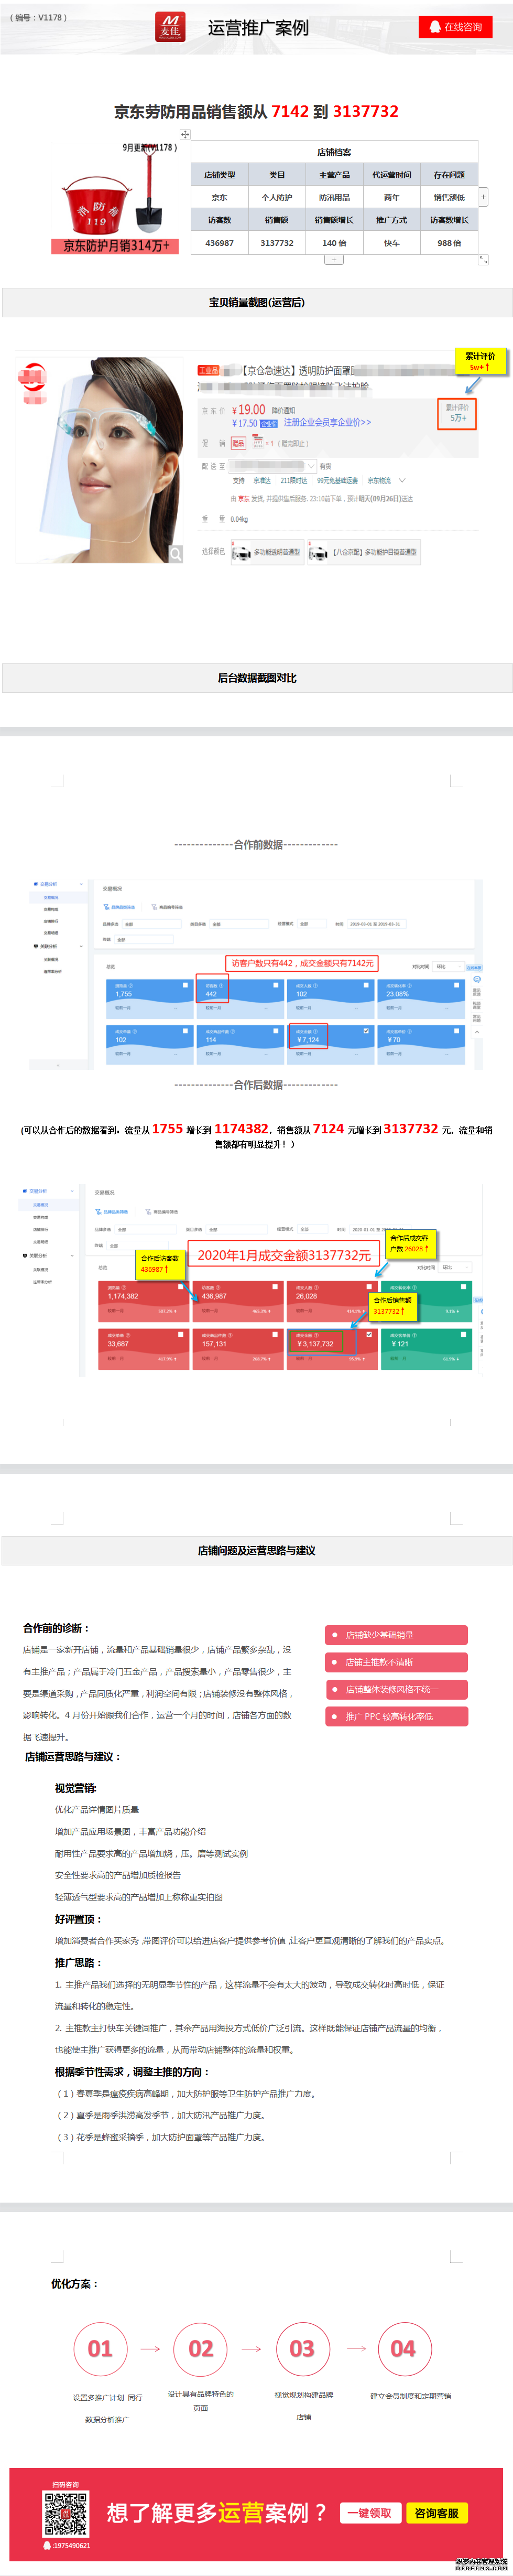Screen dimensions: 513x2576
Task: Click the plus icon below the table to add a row
Action: pos(334,260)
